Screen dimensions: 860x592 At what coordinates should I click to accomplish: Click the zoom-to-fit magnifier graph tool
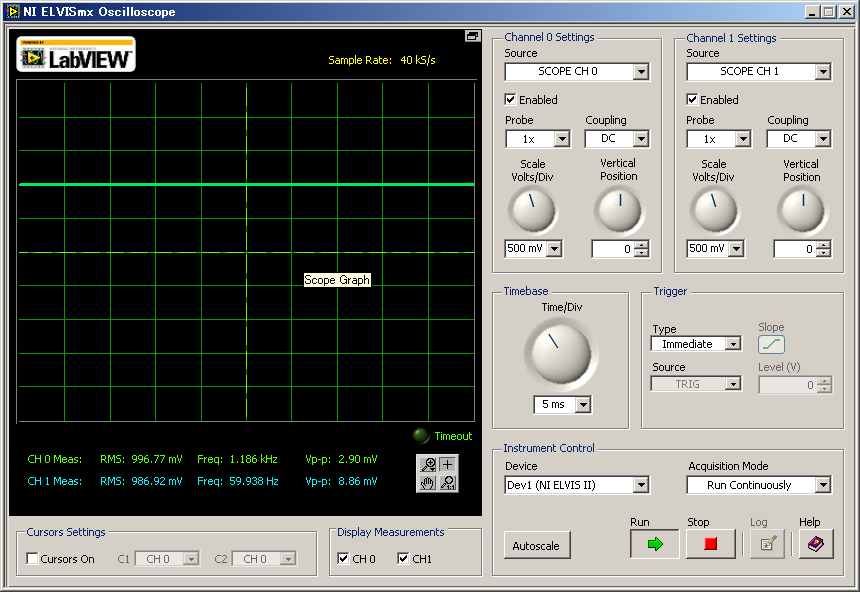(x=447, y=483)
